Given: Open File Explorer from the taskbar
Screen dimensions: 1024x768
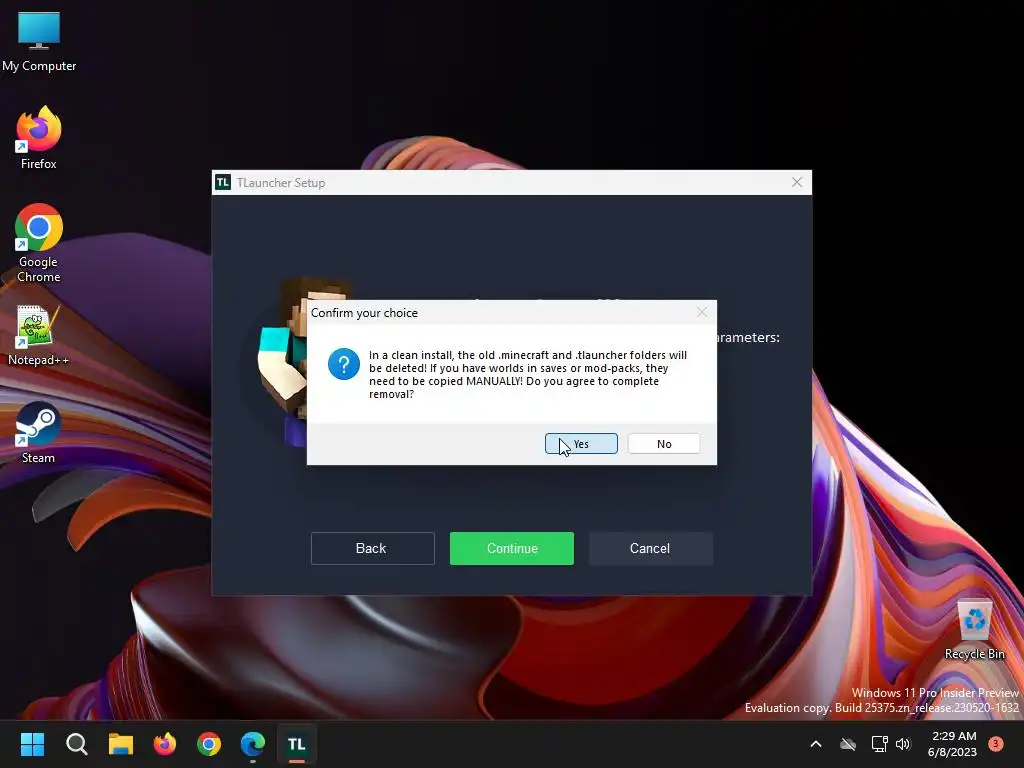Looking at the screenshot, I should [121, 744].
